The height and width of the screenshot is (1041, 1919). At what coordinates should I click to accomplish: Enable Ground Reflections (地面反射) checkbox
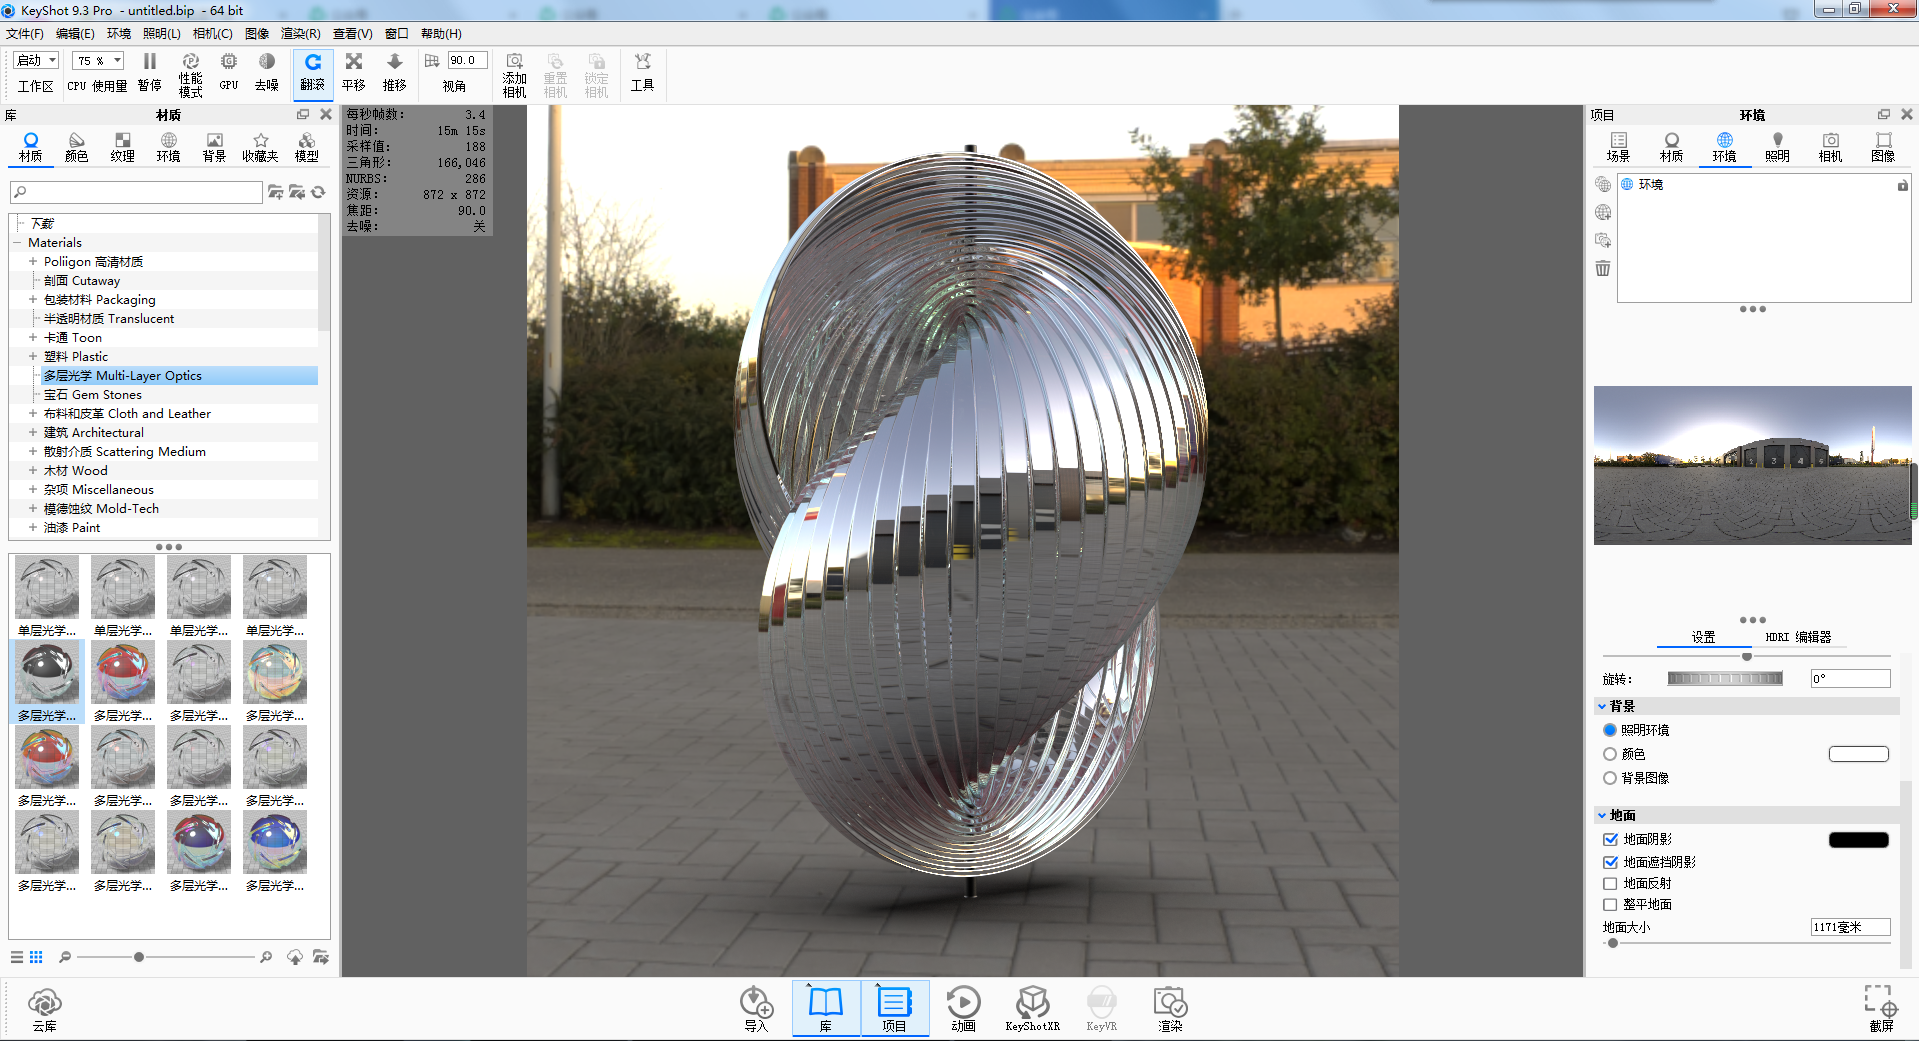1610,884
